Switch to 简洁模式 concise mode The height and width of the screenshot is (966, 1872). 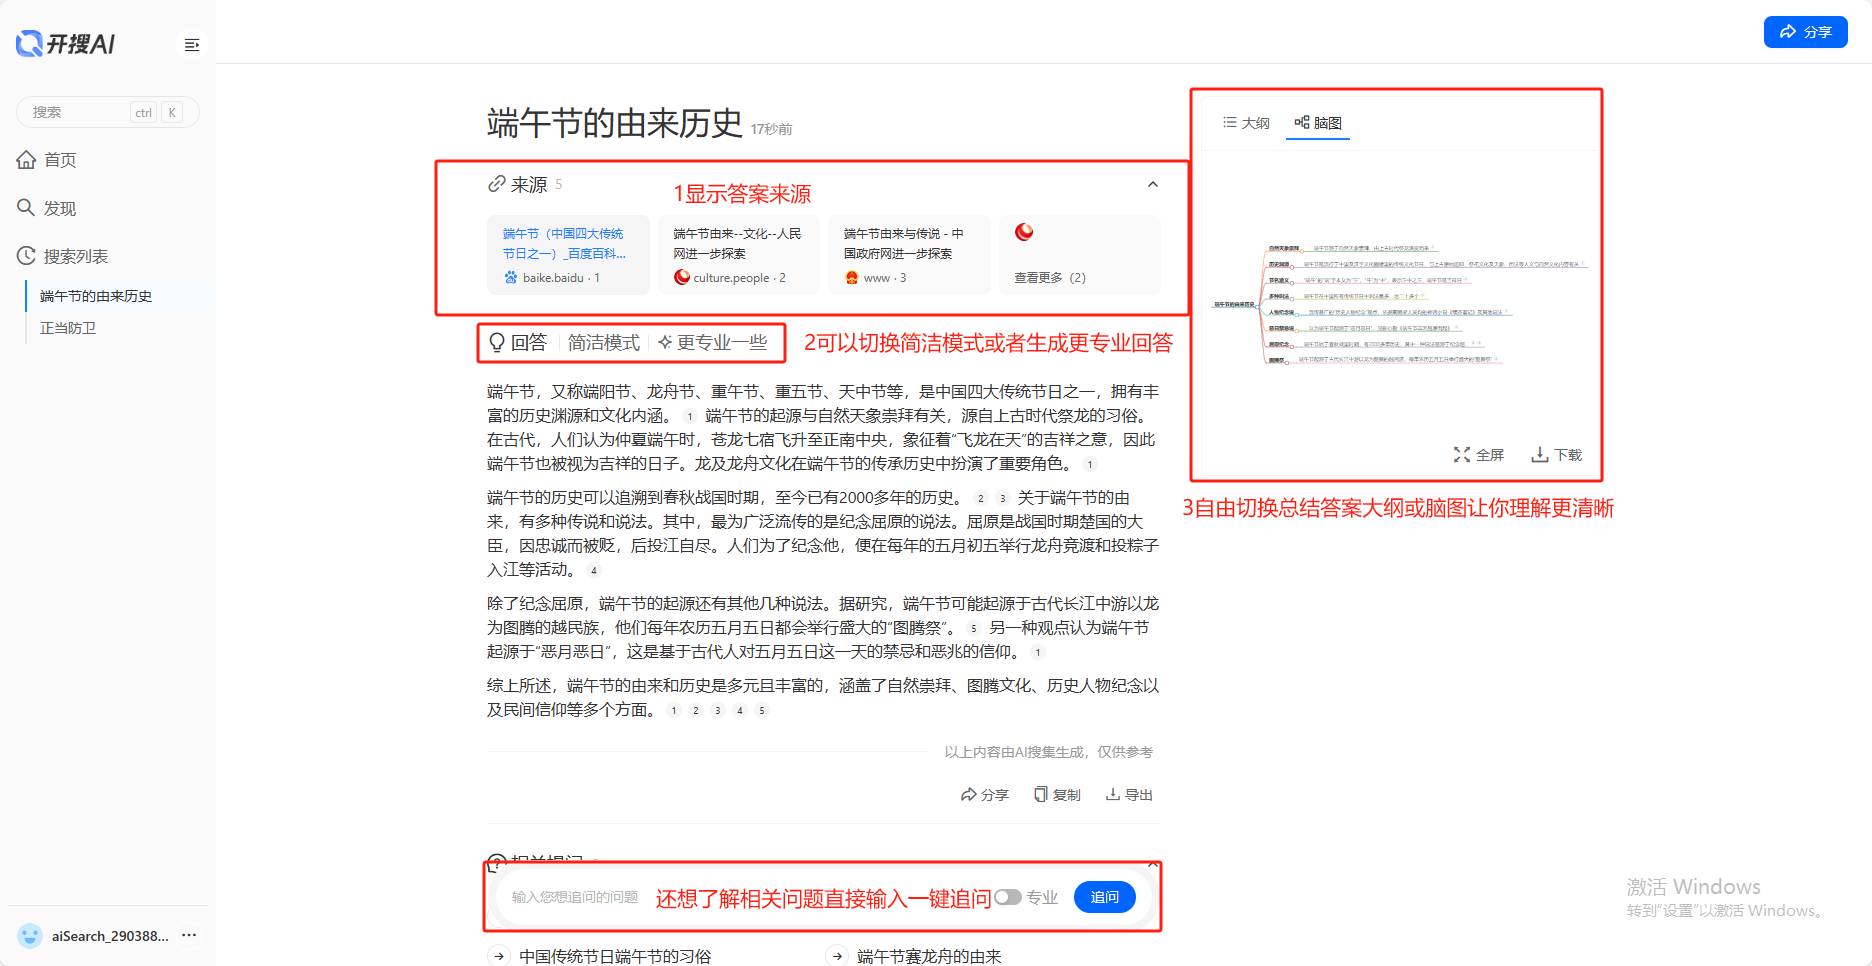[x=603, y=343]
